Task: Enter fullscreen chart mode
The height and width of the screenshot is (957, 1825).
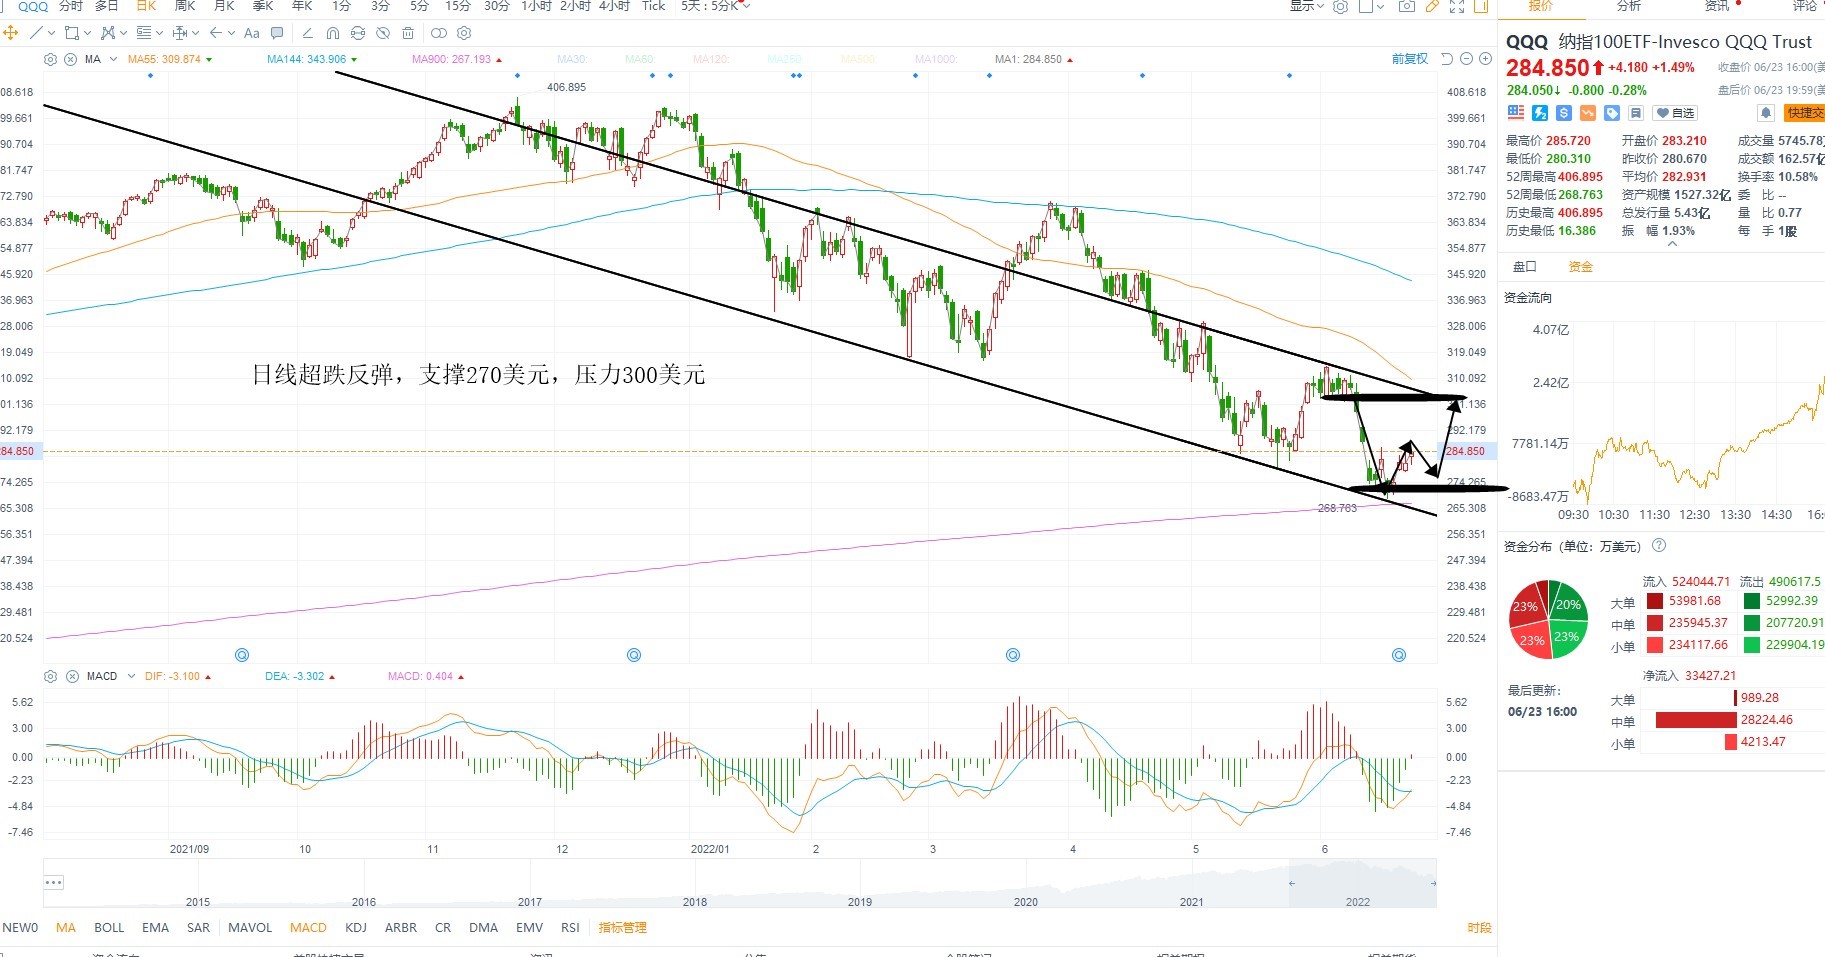Action: pyautogui.click(x=1457, y=6)
